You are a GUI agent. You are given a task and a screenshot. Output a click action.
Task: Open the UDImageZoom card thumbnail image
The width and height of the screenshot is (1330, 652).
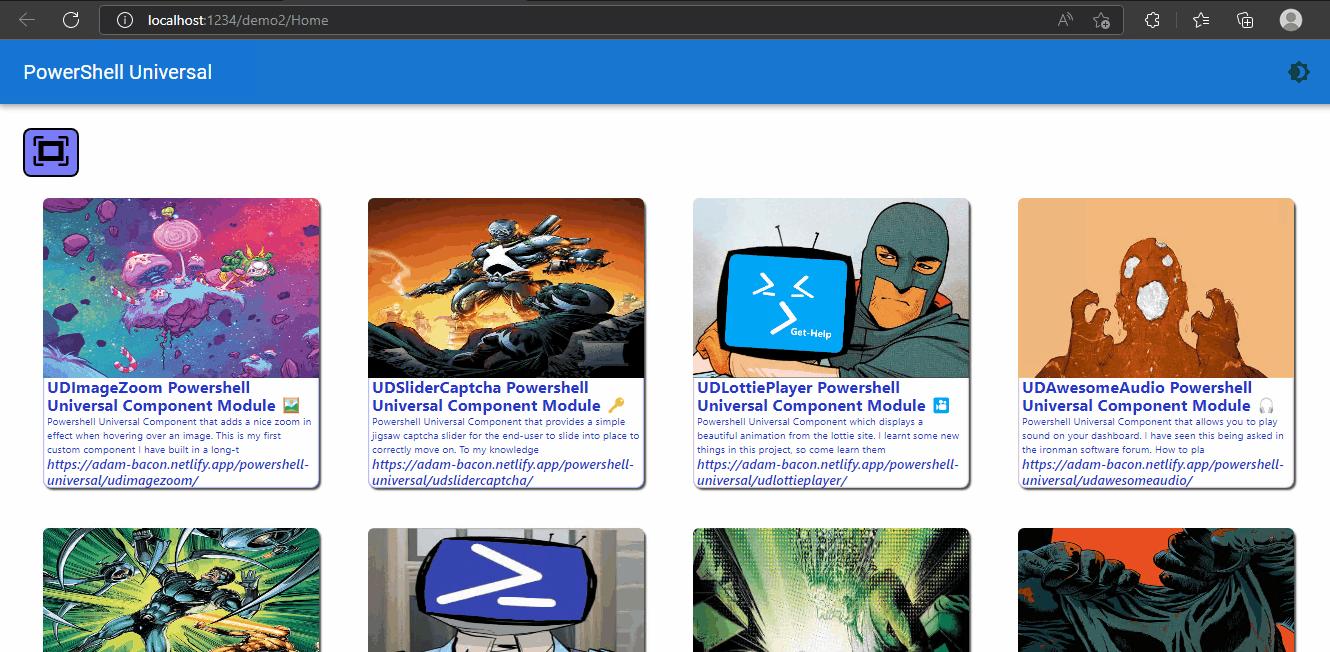pos(181,288)
